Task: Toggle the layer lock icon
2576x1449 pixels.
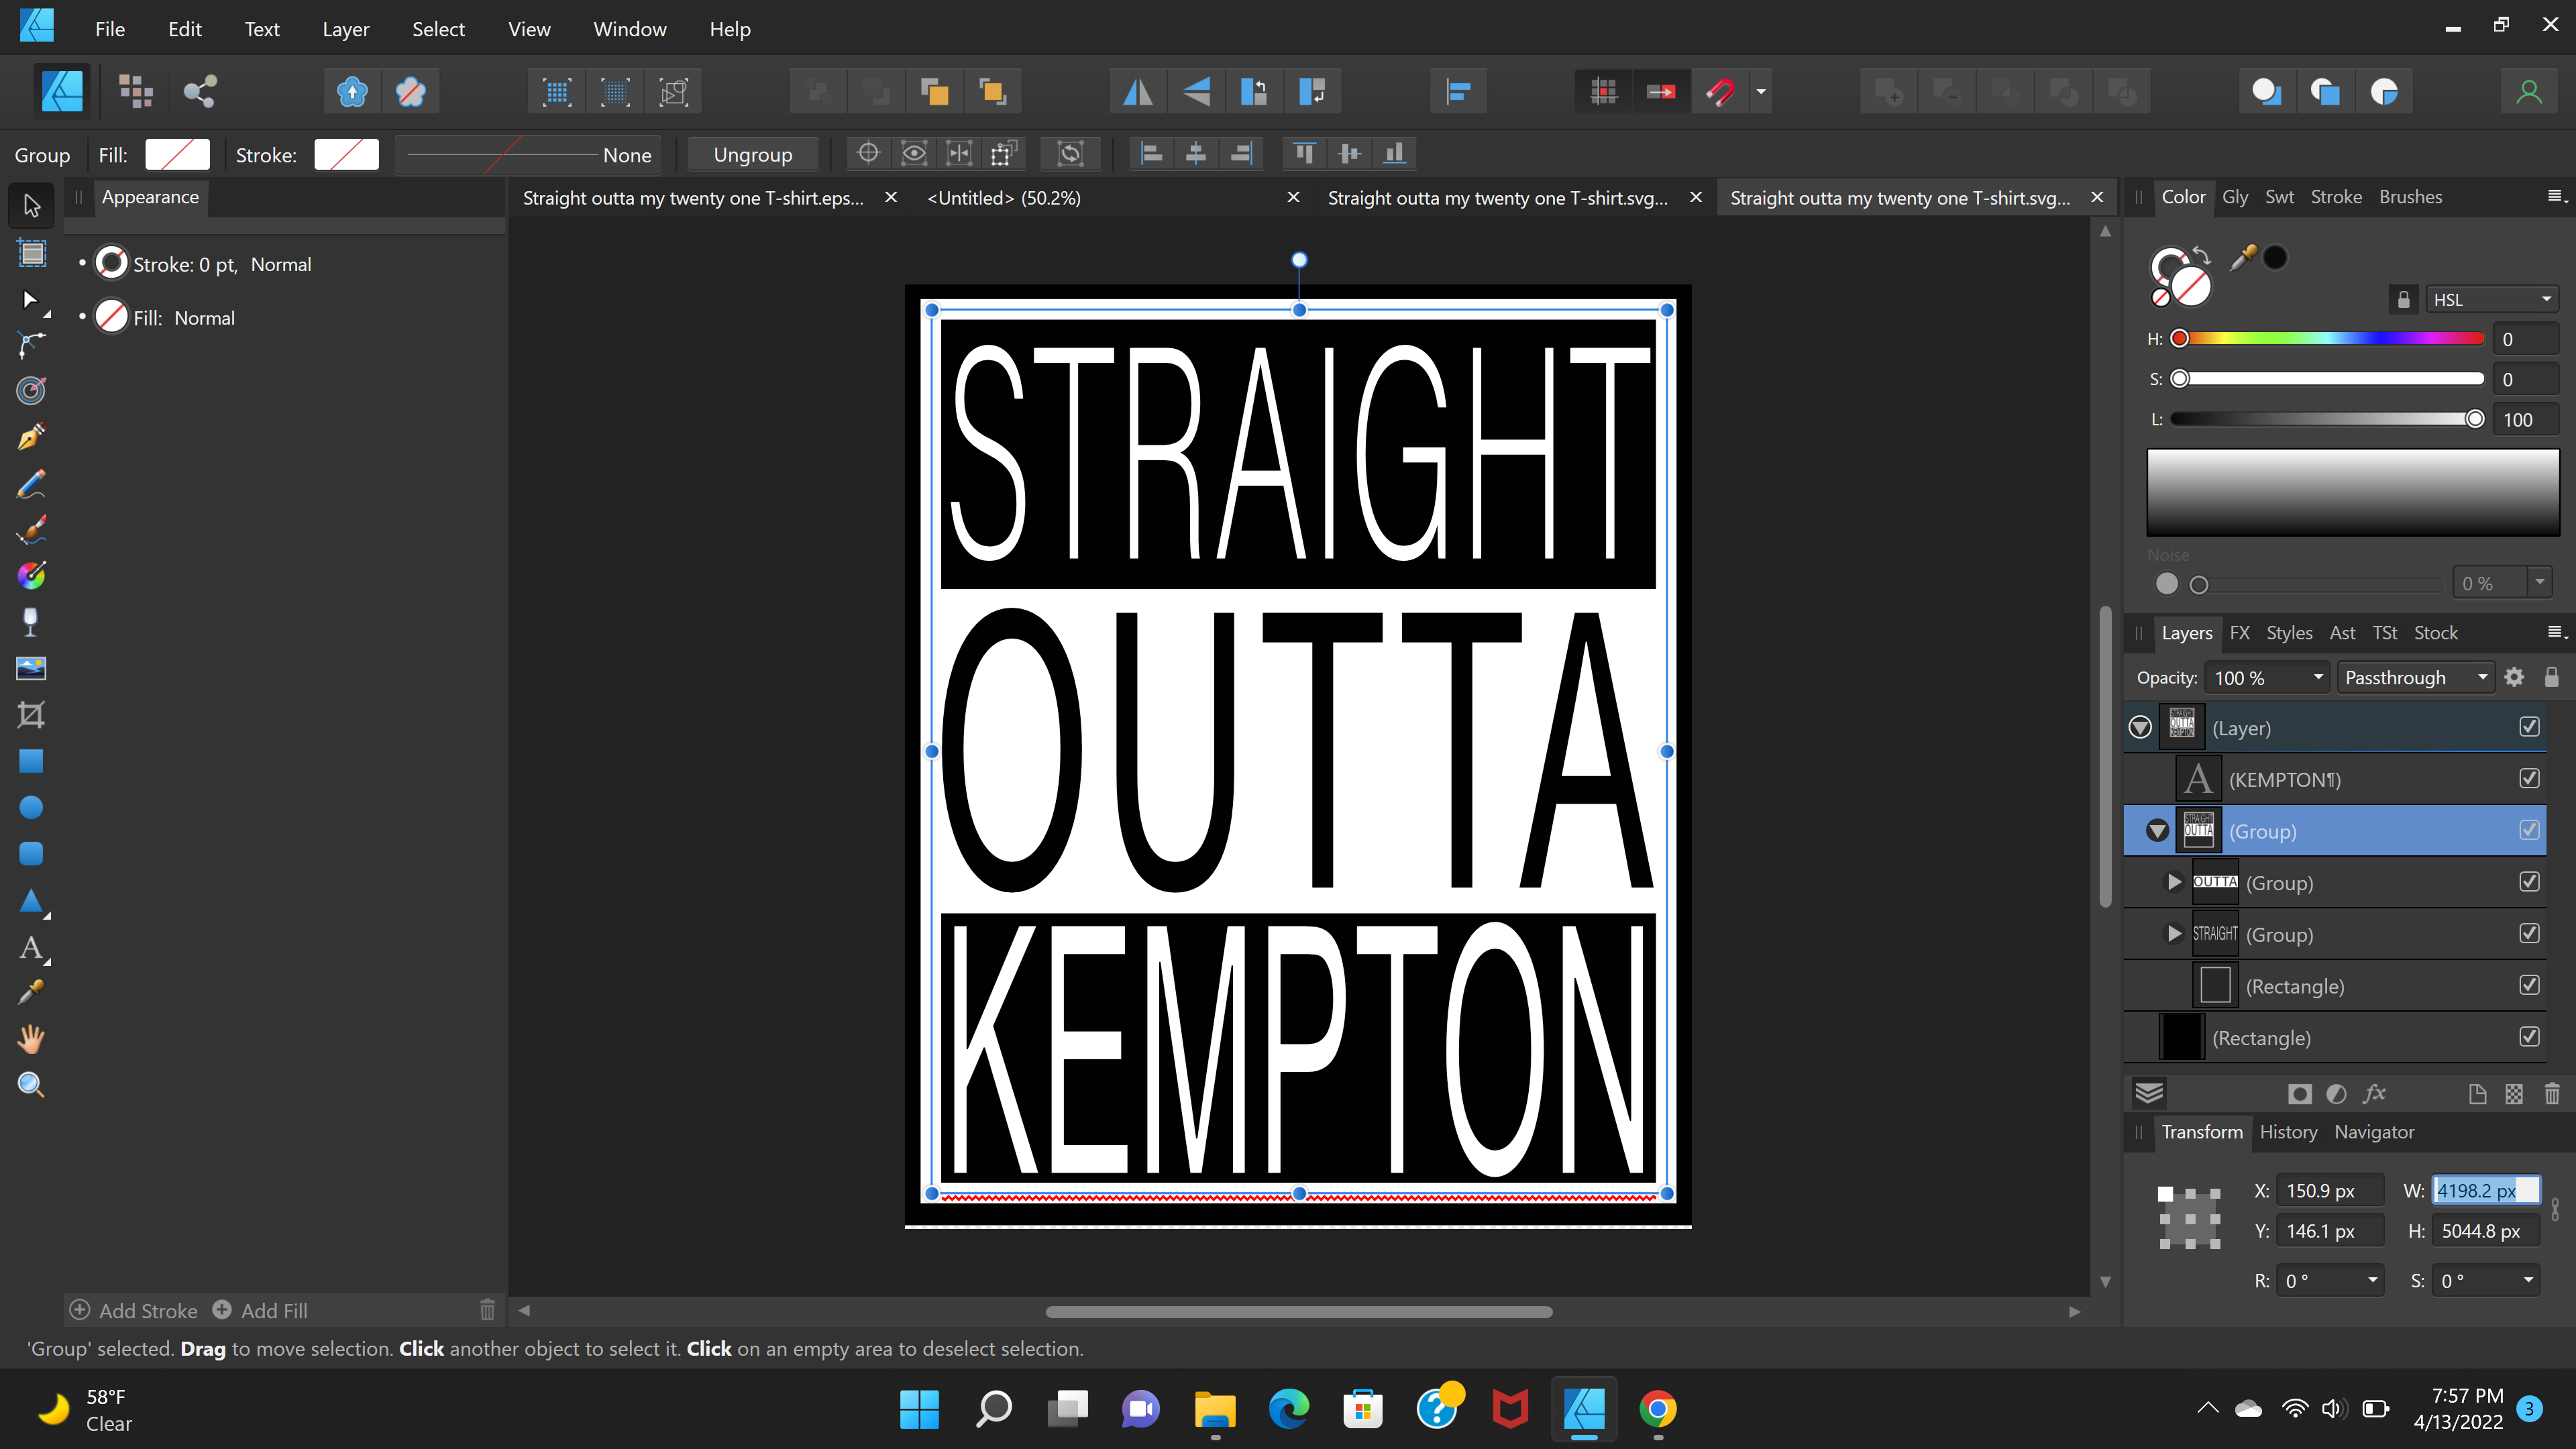Action: [x=2552, y=677]
